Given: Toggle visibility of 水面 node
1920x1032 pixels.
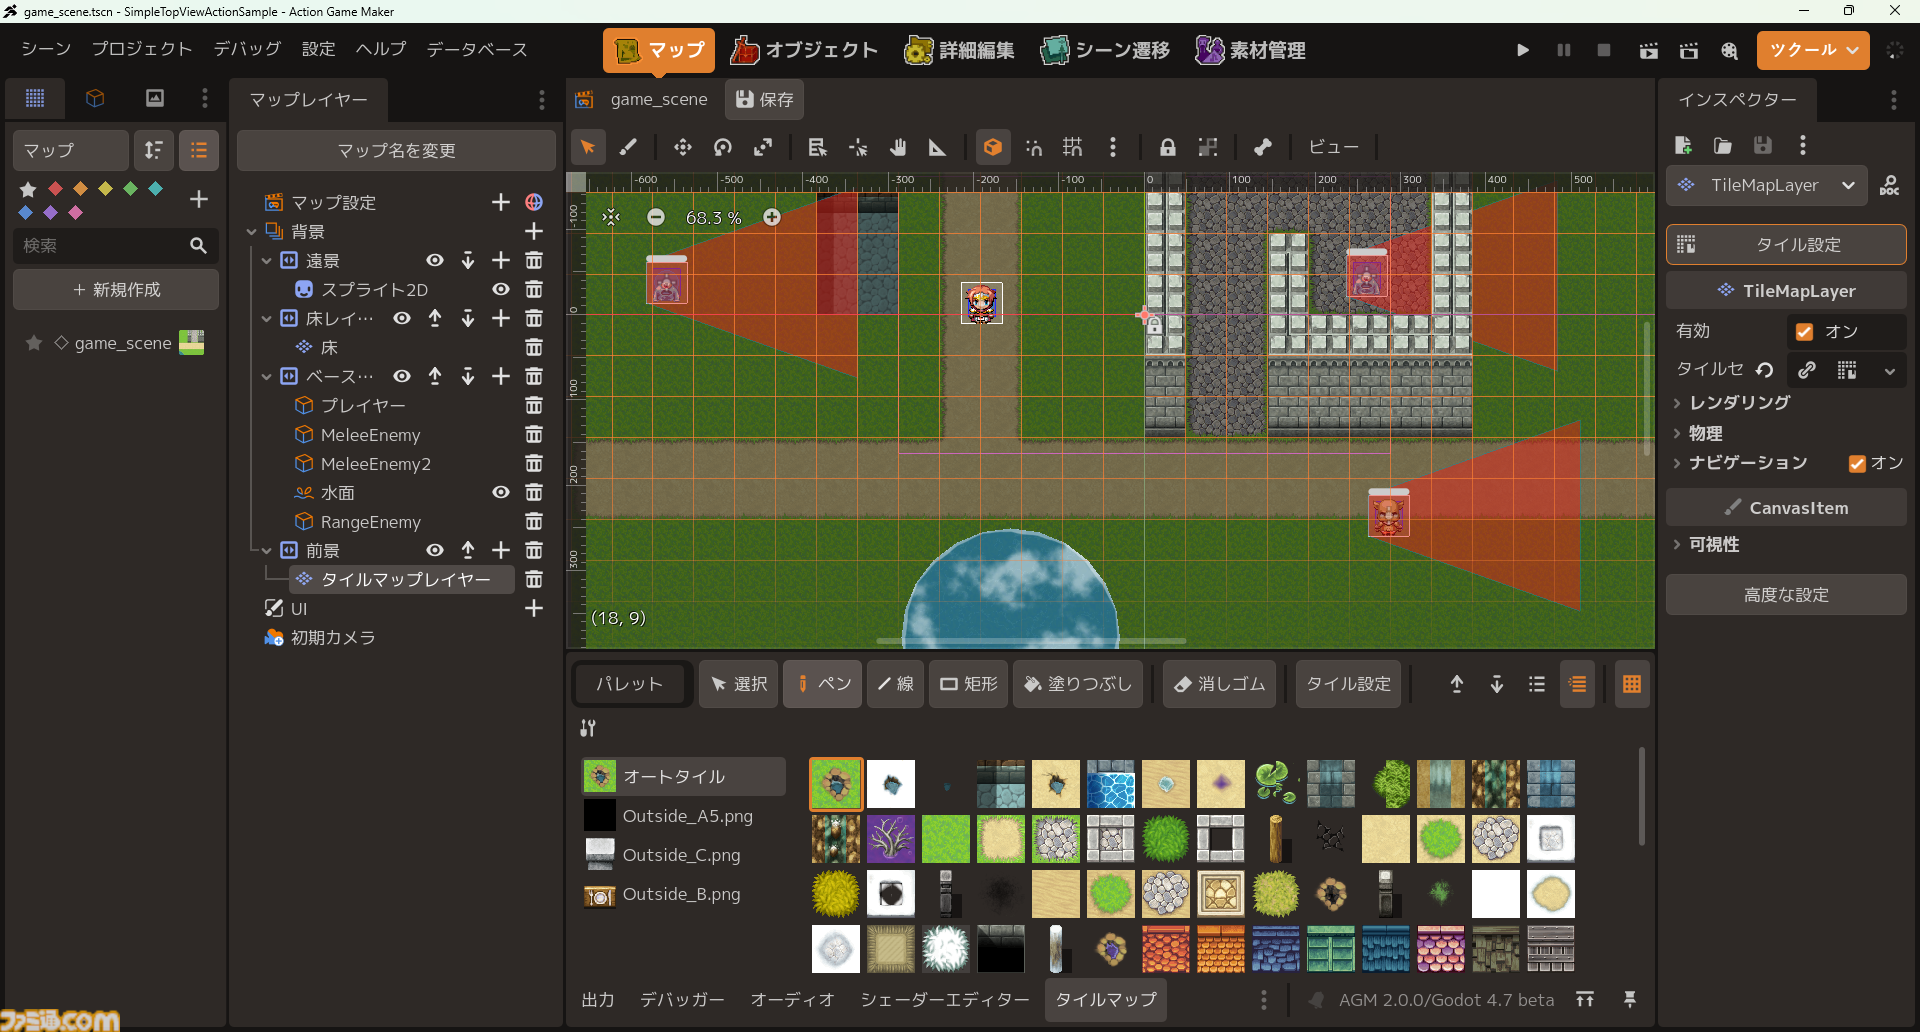Looking at the screenshot, I should 501,492.
